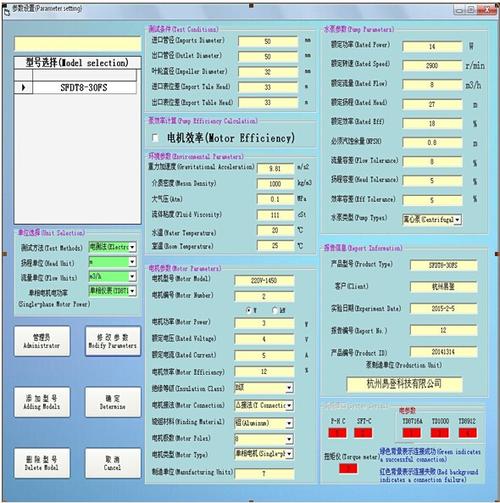Select the Y motor connection radio button
This screenshot has width=500, height=503.
click(x=249, y=310)
